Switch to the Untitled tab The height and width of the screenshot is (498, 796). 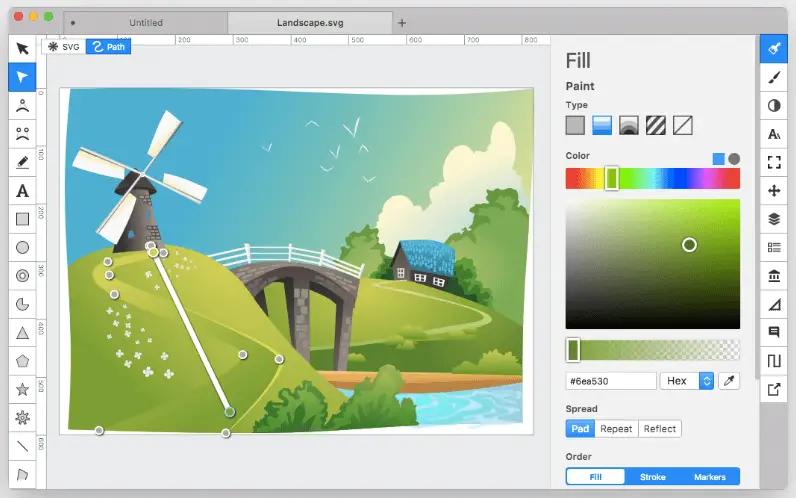tap(146, 22)
